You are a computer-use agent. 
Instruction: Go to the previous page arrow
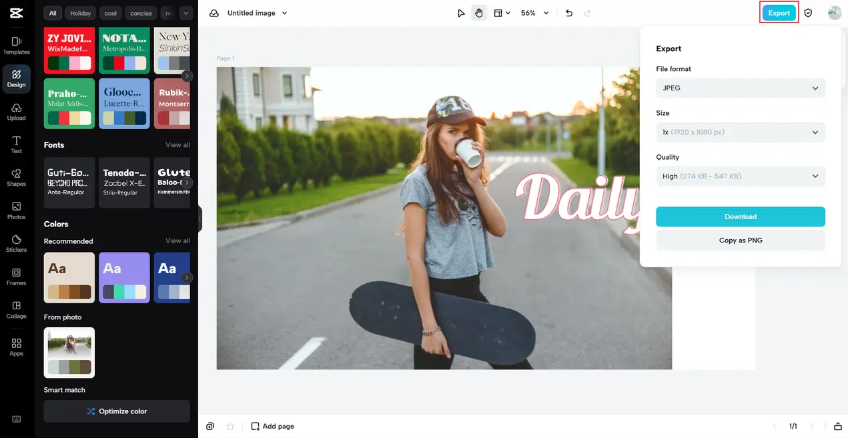point(775,426)
